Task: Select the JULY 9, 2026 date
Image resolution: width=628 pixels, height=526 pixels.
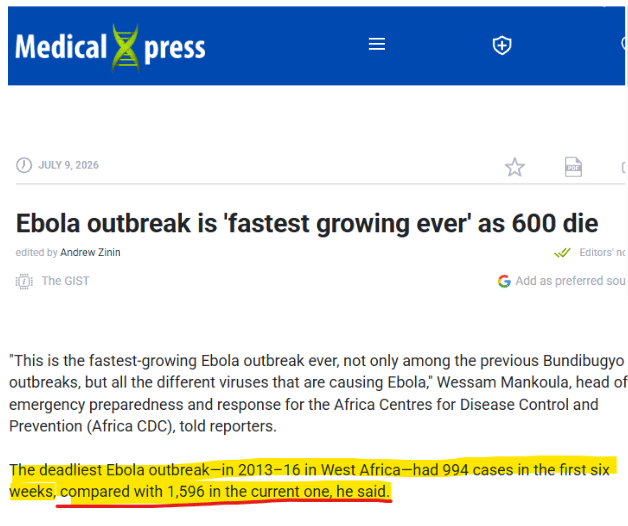Action: [x=68, y=165]
